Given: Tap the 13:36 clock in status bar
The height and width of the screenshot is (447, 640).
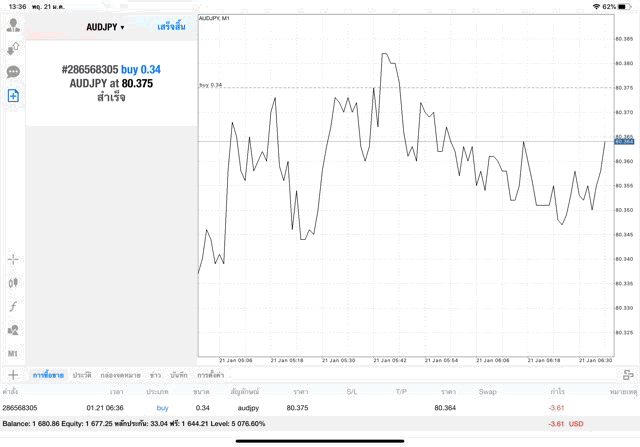Looking at the screenshot, I should pyautogui.click(x=17, y=7).
